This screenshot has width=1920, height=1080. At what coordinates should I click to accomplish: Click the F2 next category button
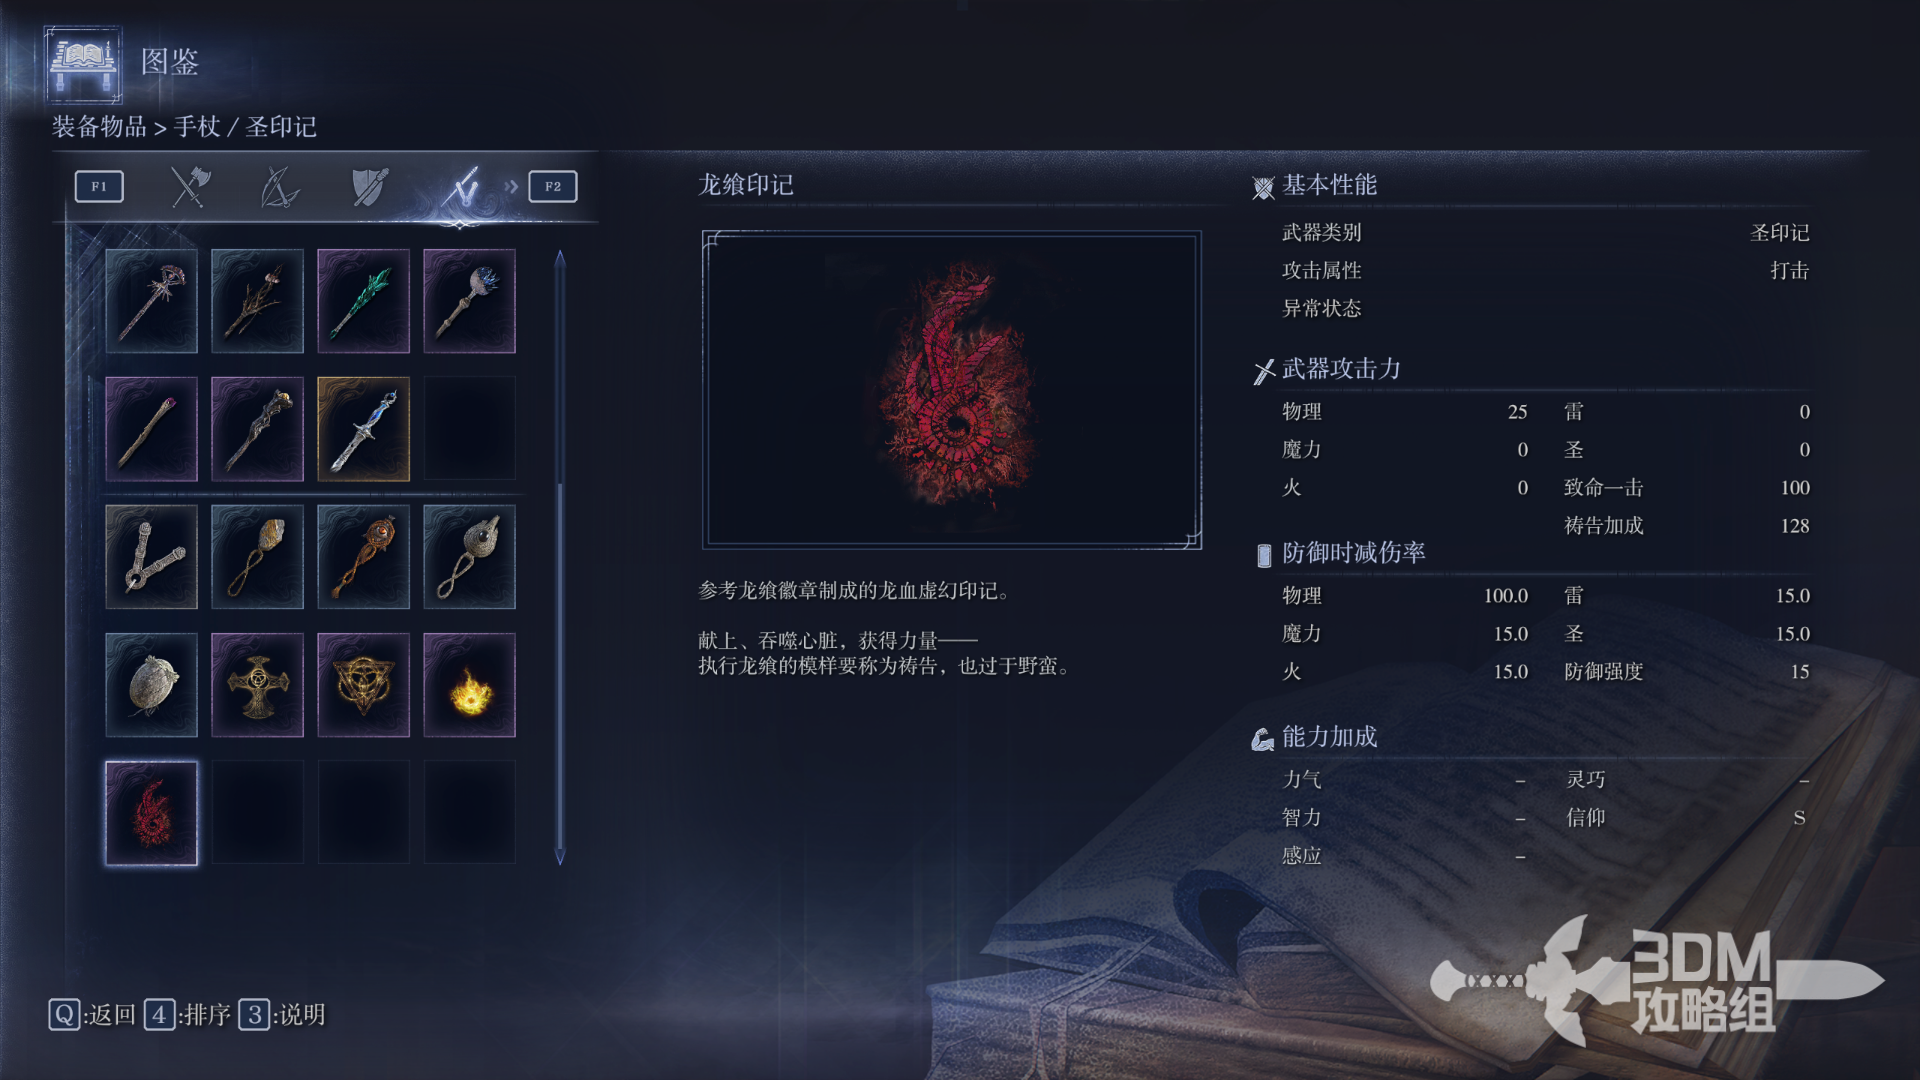coord(553,187)
